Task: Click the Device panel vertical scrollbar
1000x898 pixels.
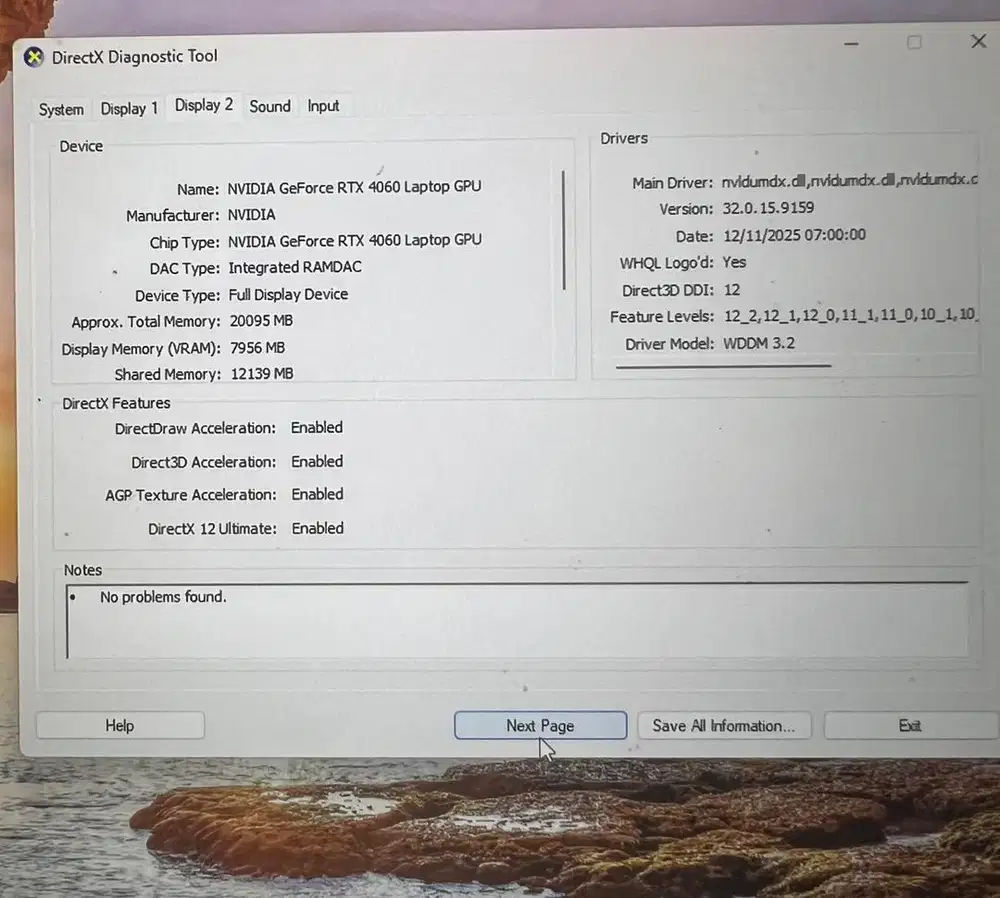Action: tap(564, 230)
